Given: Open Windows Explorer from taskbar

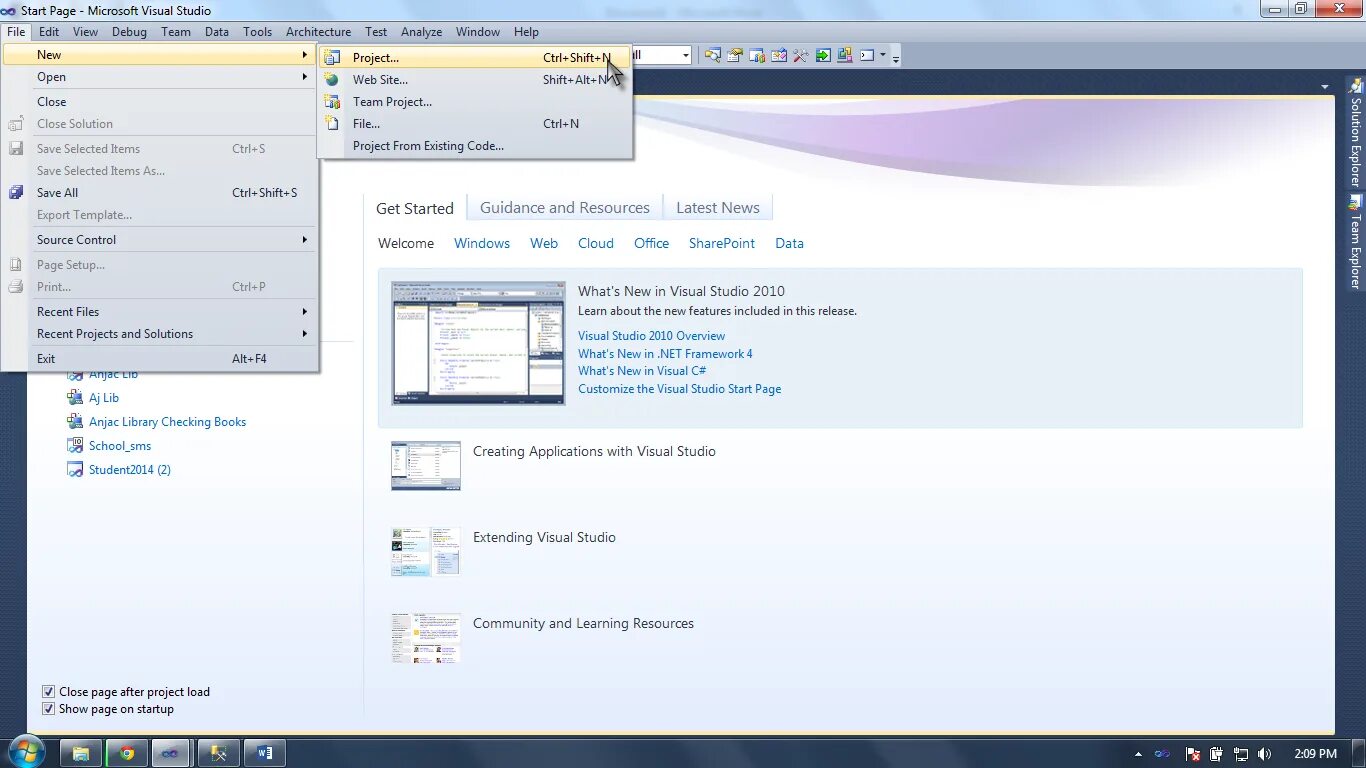Looking at the screenshot, I should pyautogui.click(x=81, y=753).
